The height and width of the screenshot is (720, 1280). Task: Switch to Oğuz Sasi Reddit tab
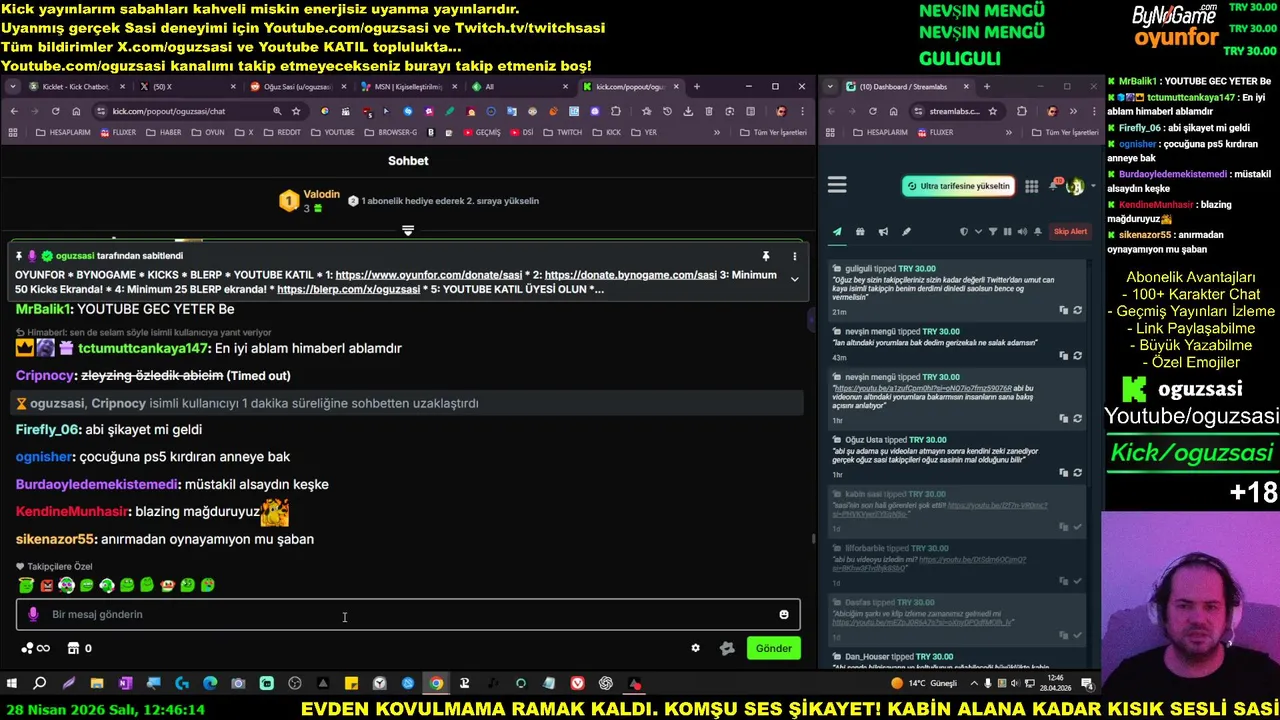pyautogui.click(x=296, y=87)
